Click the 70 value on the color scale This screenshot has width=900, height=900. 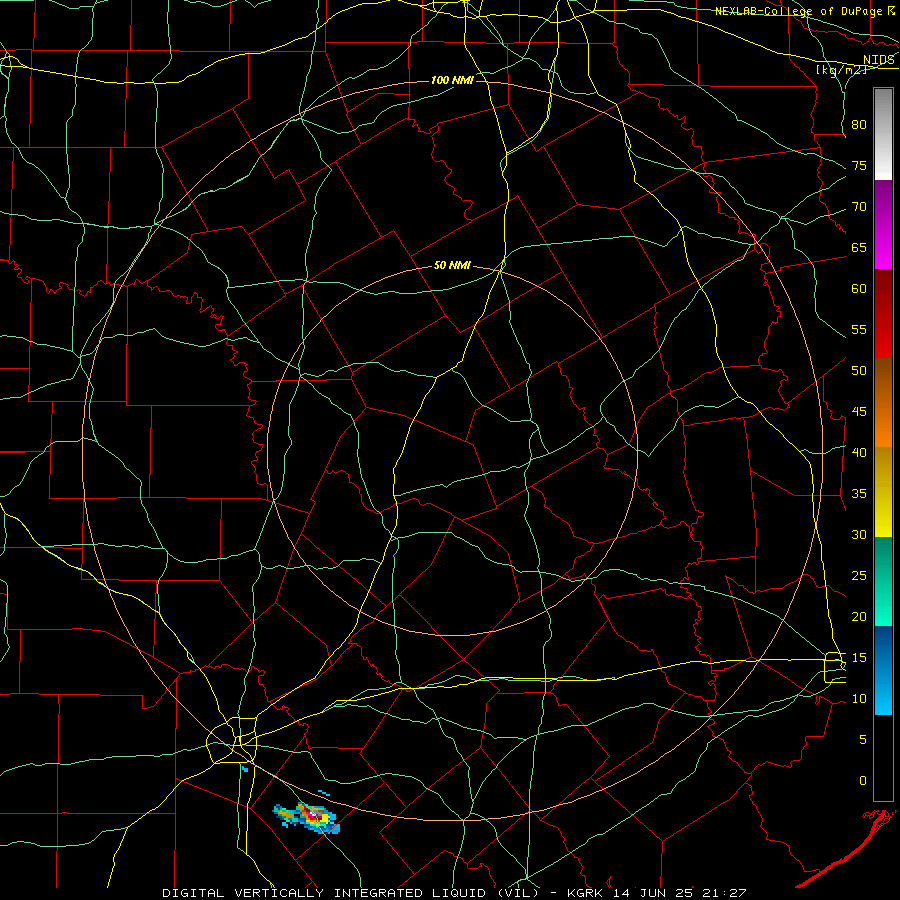[x=859, y=207]
